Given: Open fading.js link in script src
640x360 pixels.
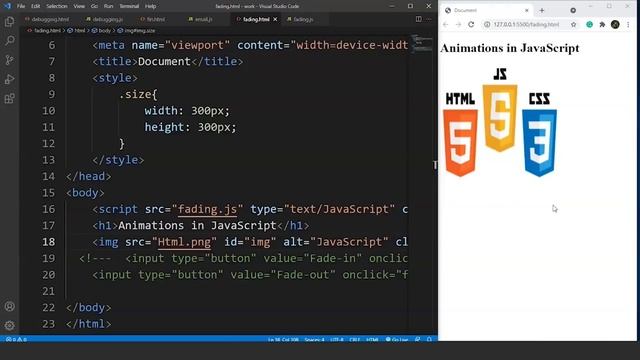Looking at the screenshot, I should 207,209.
